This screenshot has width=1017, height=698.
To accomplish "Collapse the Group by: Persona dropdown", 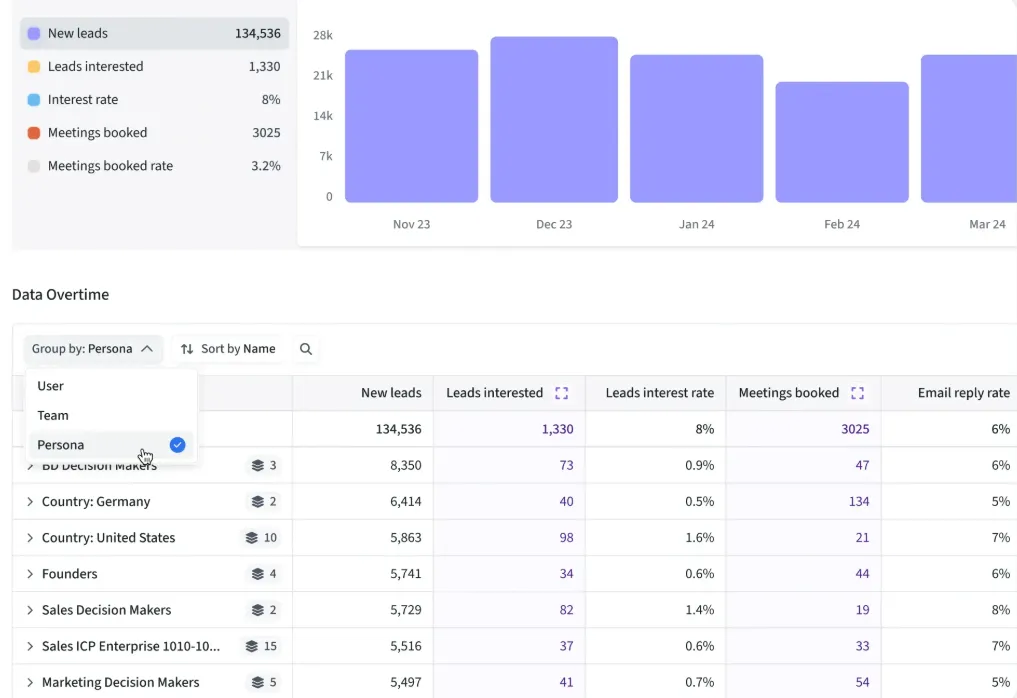I will click(93, 349).
